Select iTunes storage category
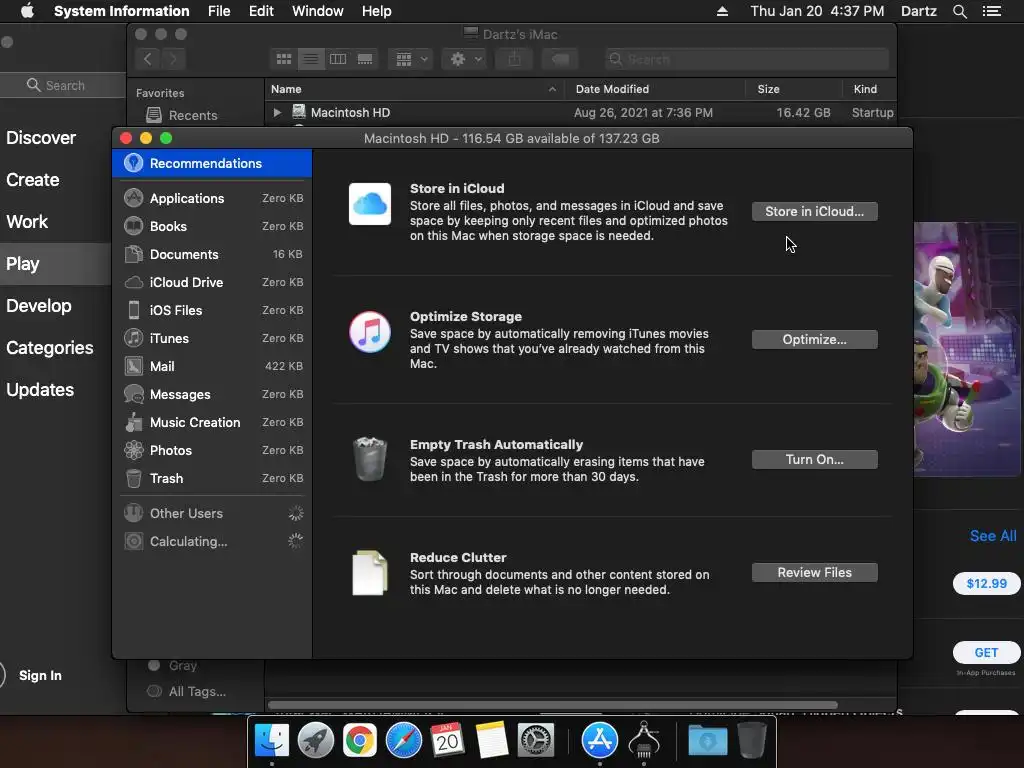1024x768 pixels. 213,338
